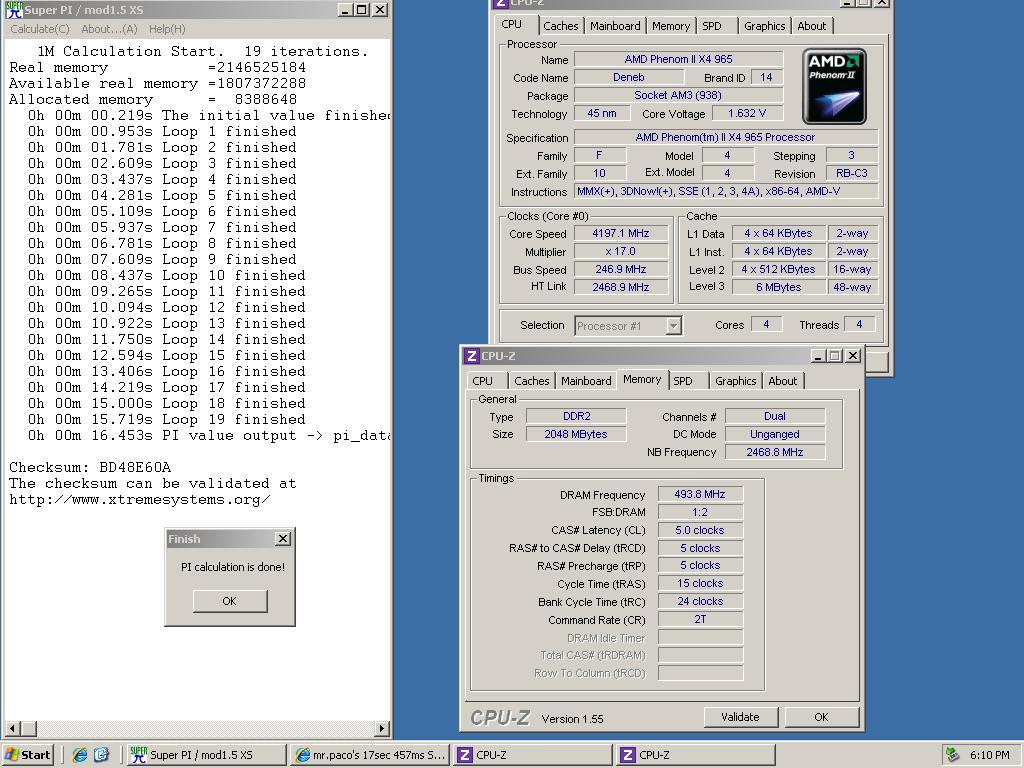Click OK in the Finish dialog

coord(230,601)
